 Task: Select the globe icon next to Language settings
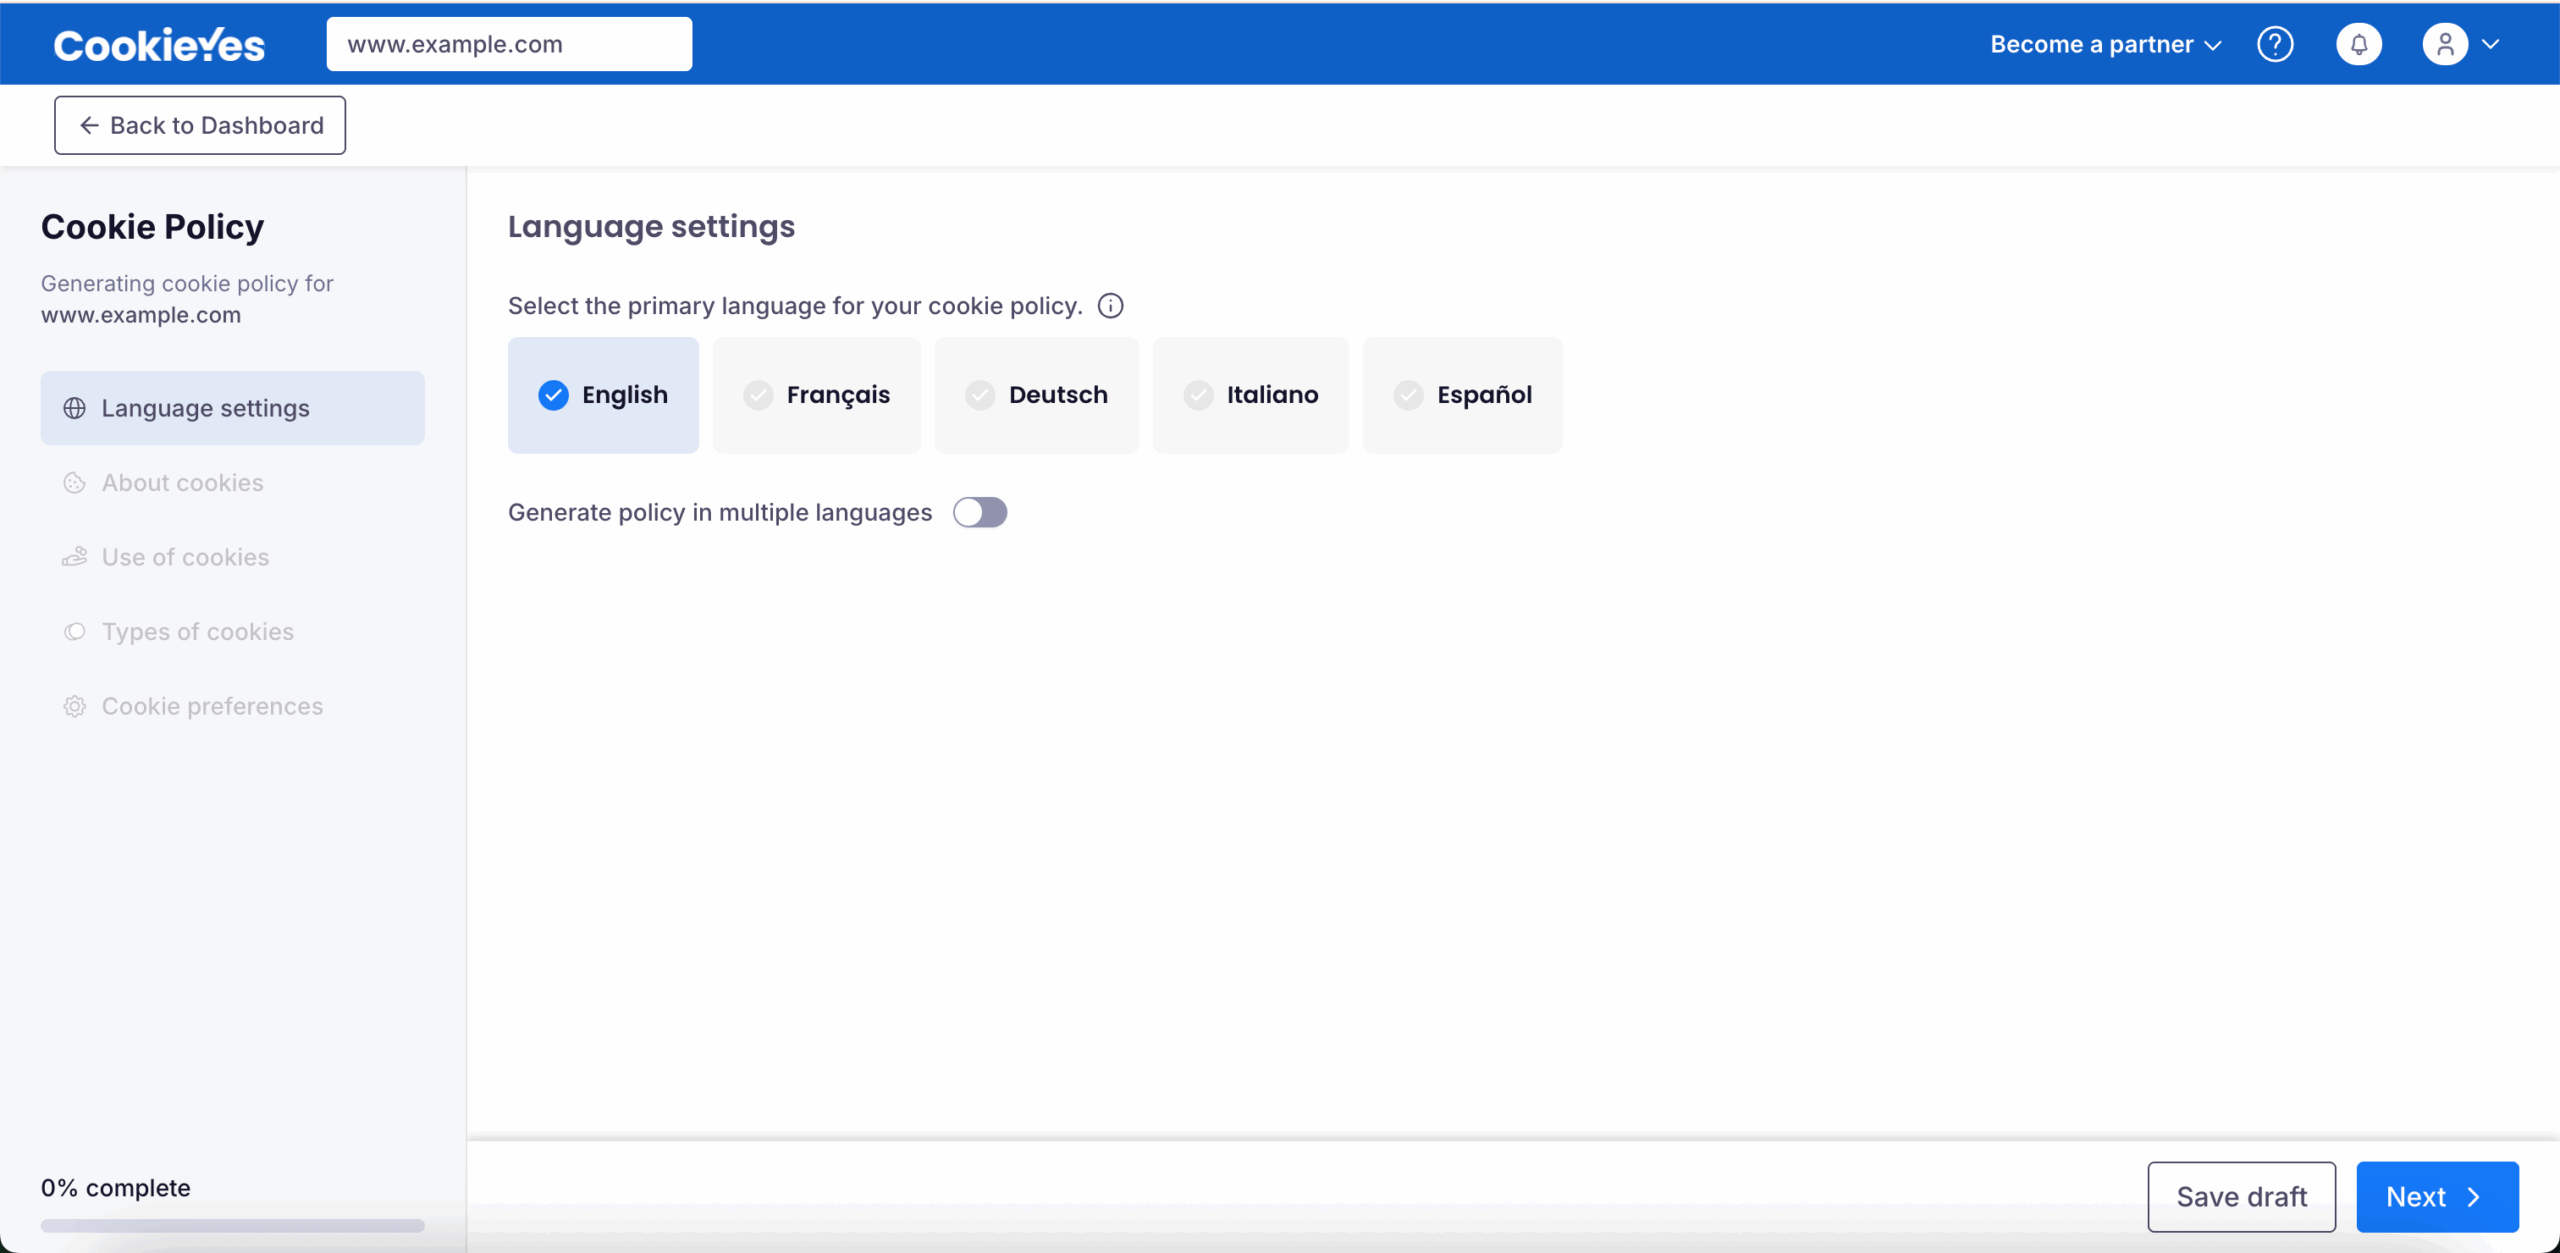point(74,407)
